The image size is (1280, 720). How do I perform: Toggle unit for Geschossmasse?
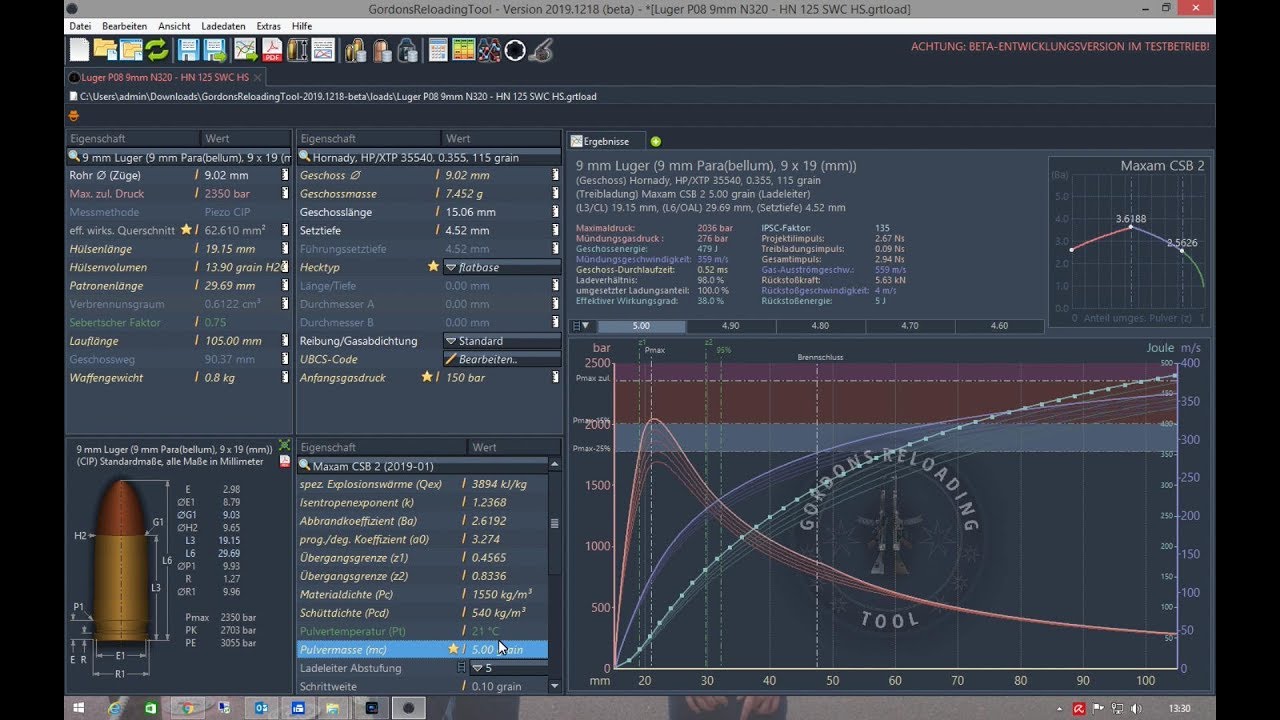(555, 193)
